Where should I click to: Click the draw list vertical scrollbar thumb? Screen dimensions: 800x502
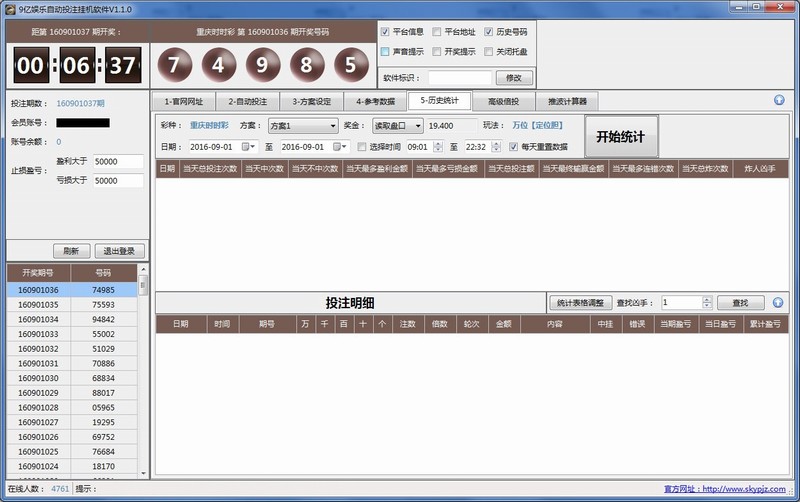coord(143,287)
